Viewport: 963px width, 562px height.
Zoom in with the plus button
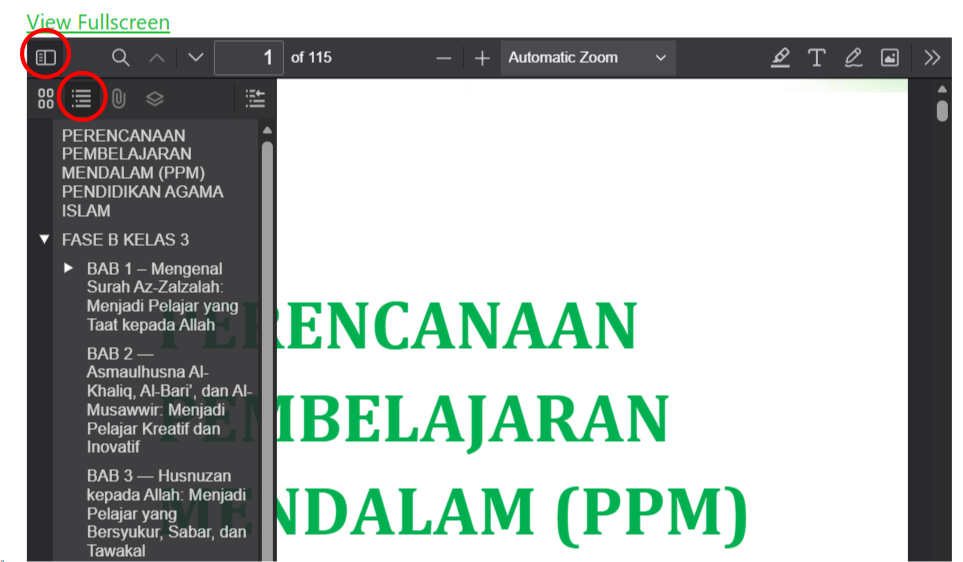point(482,58)
